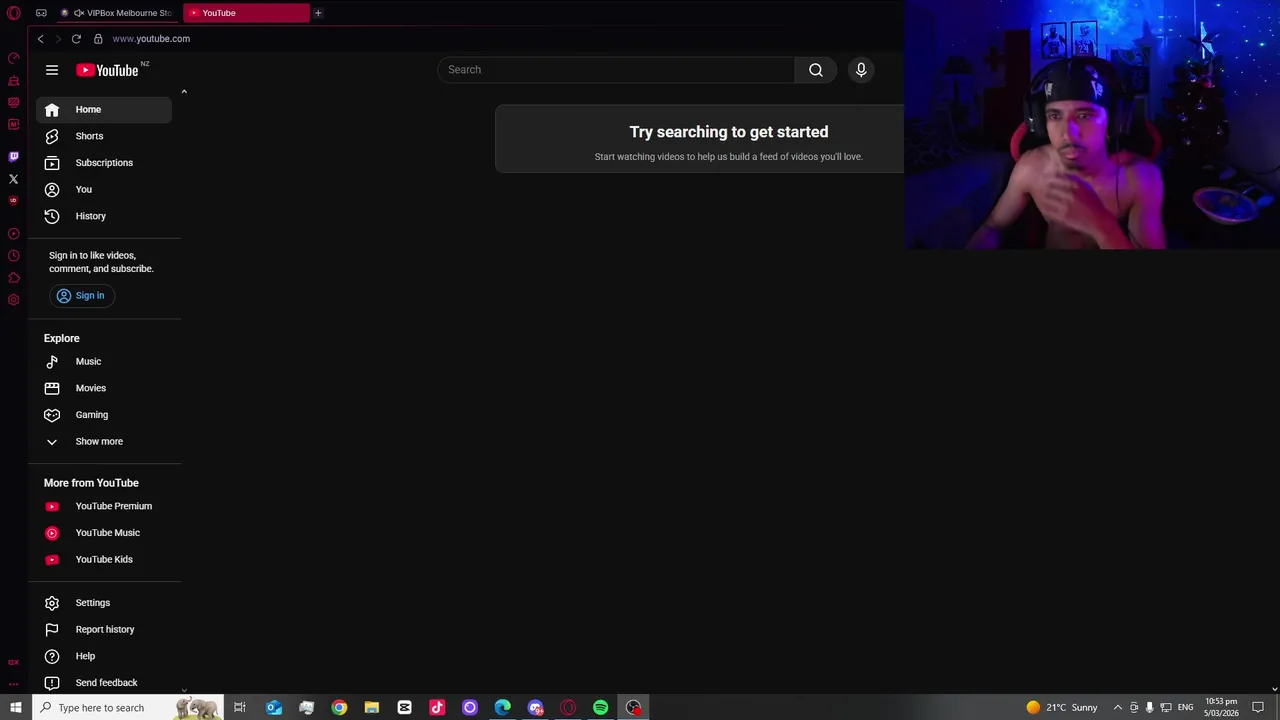Click ENG language indicator

coord(1185,708)
